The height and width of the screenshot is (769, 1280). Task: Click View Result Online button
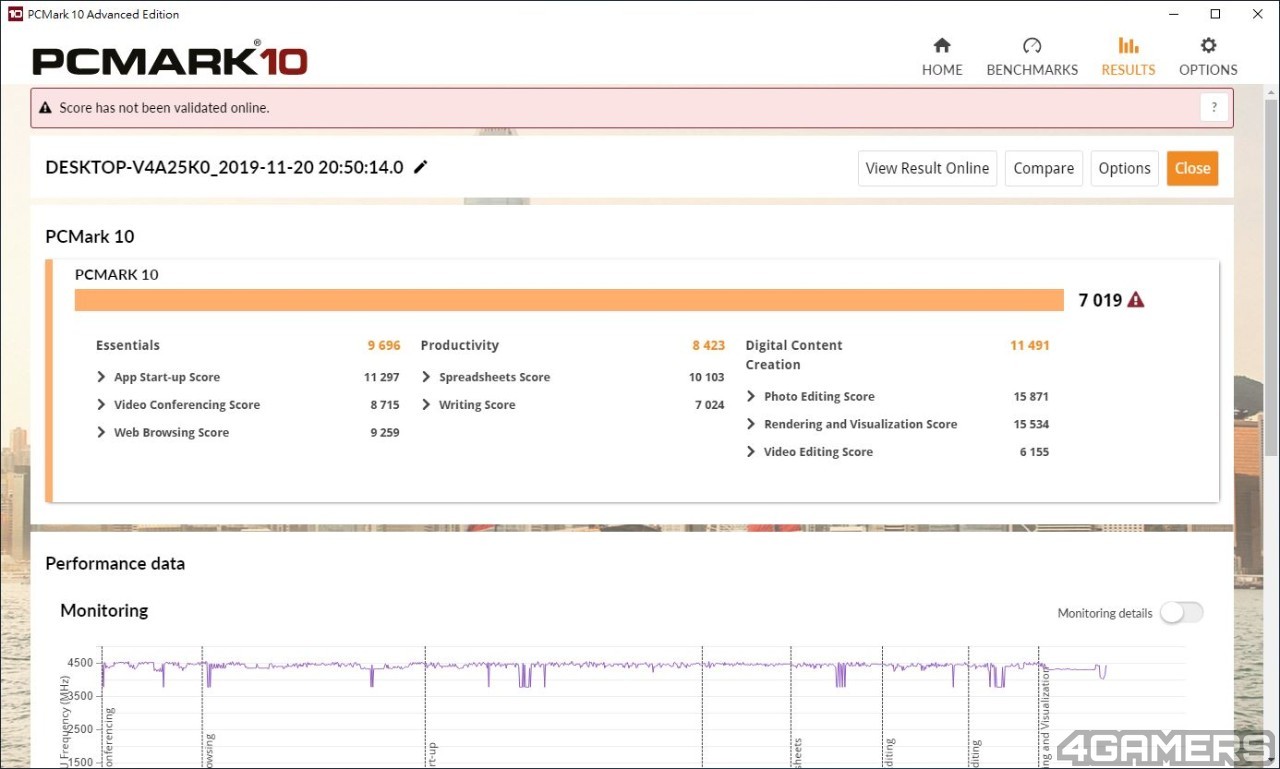pos(927,168)
